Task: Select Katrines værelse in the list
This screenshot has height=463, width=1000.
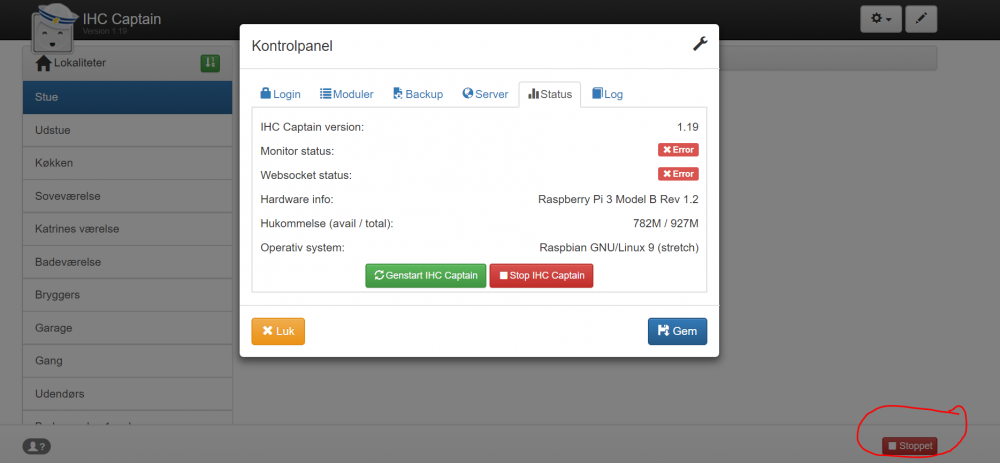Action: point(128,229)
